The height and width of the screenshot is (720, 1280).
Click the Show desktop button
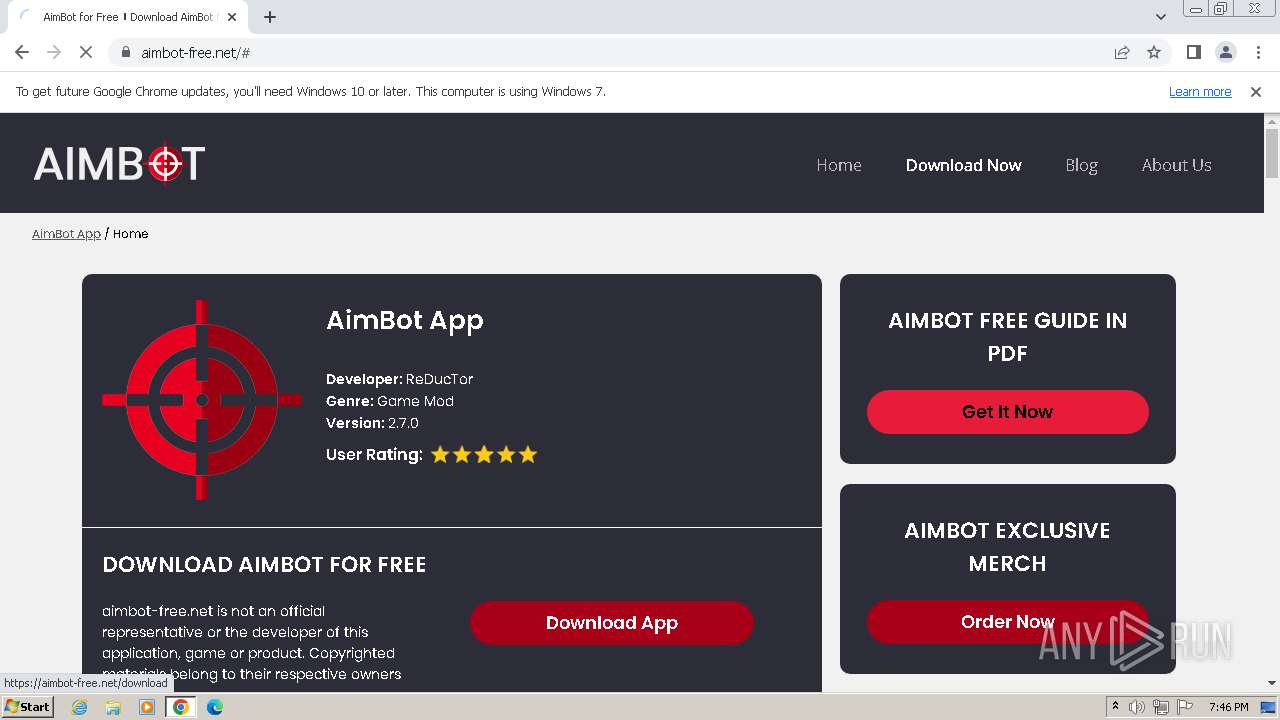1269,707
